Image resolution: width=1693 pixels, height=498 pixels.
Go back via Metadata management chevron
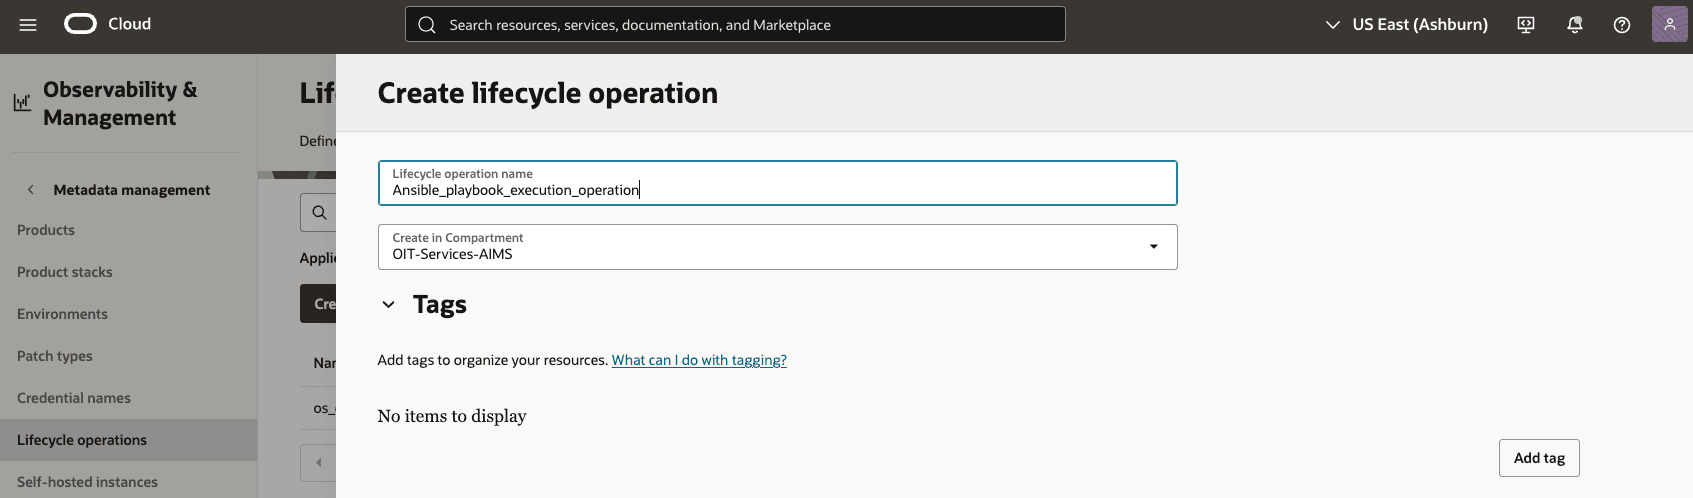point(31,190)
